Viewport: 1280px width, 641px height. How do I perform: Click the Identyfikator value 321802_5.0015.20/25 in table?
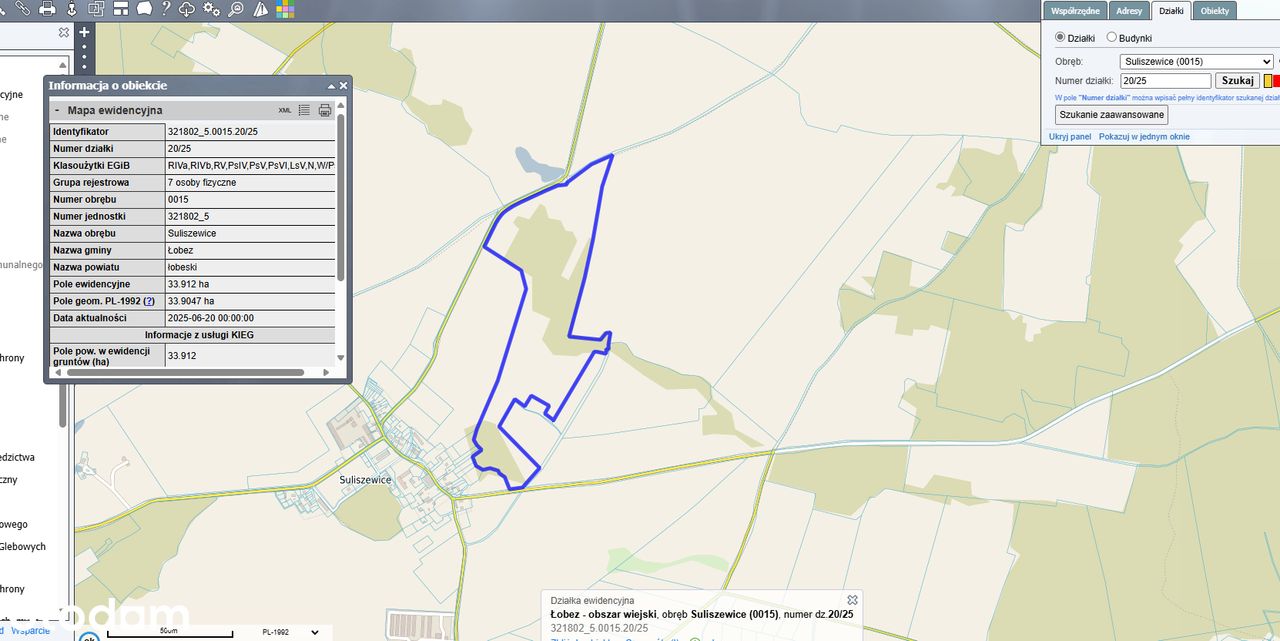coord(249,131)
